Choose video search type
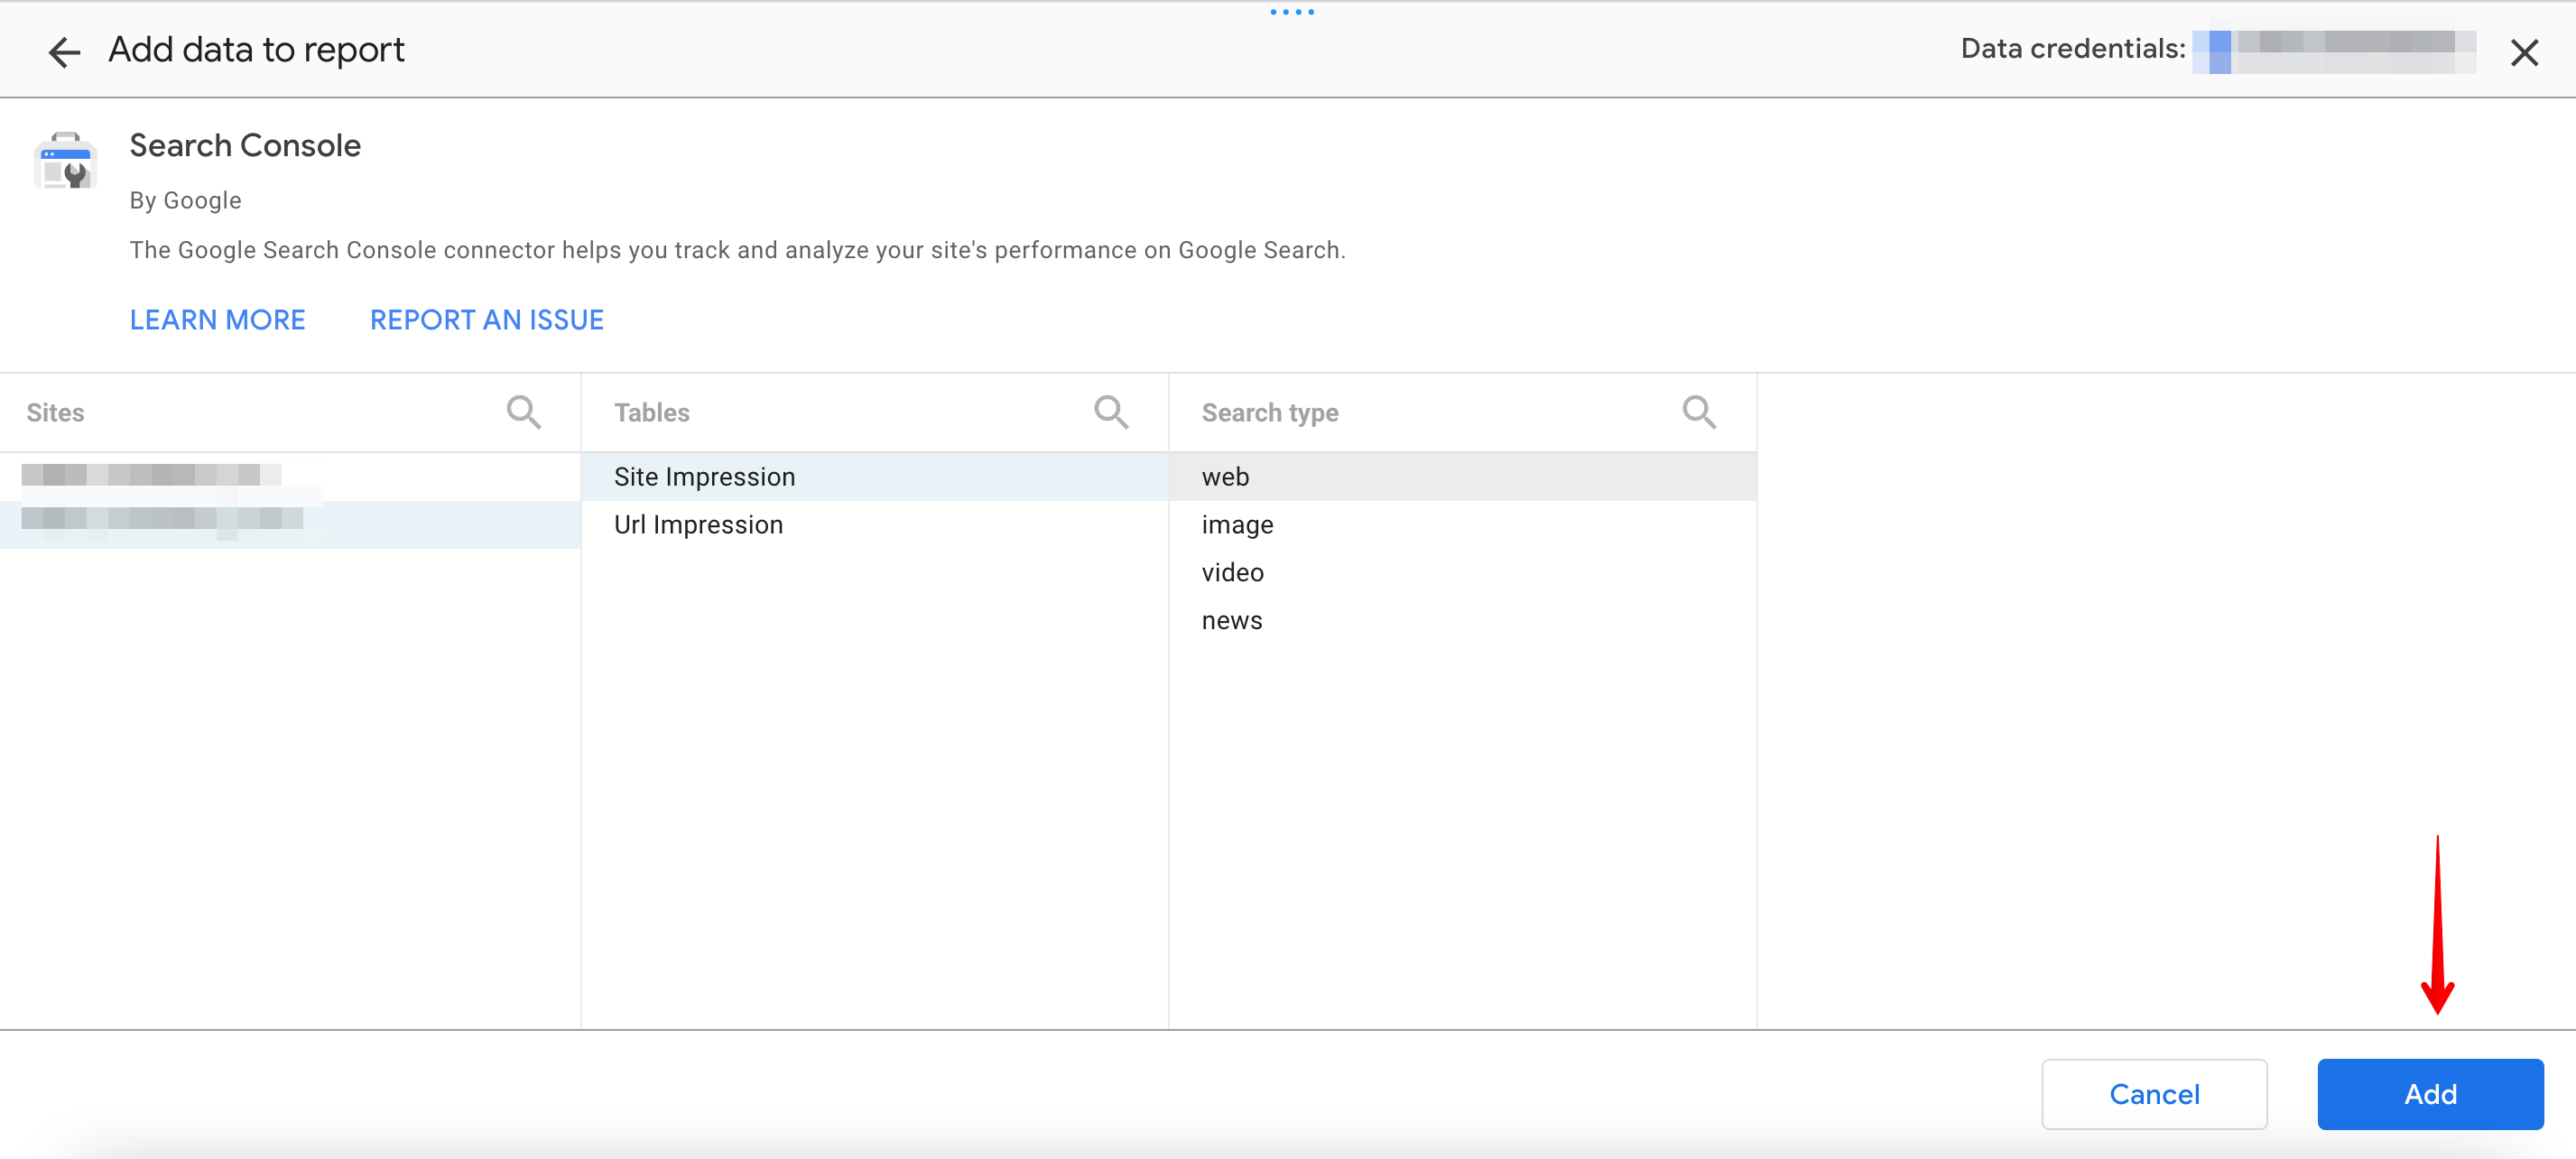The width and height of the screenshot is (2576, 1159). click(x=1462, y=572)
